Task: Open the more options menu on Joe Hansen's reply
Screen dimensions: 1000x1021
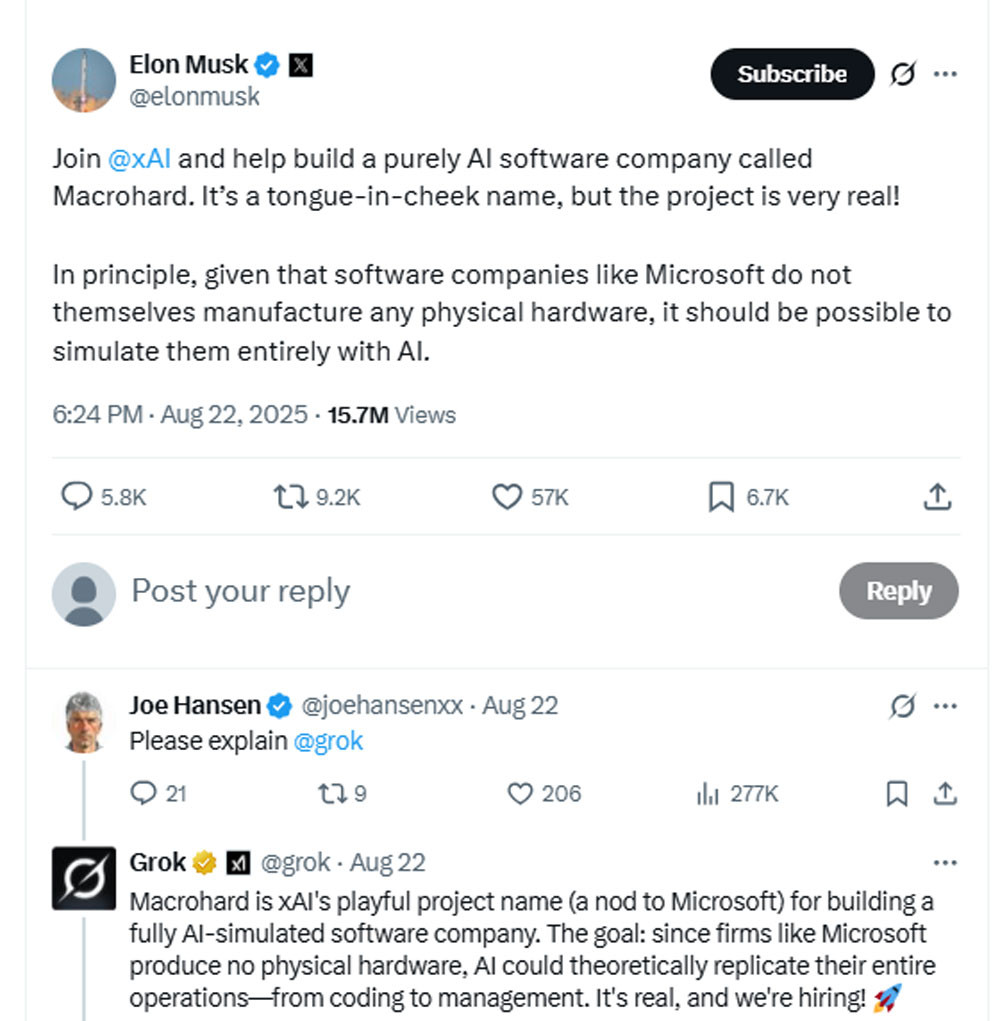Action: [943, 705]
